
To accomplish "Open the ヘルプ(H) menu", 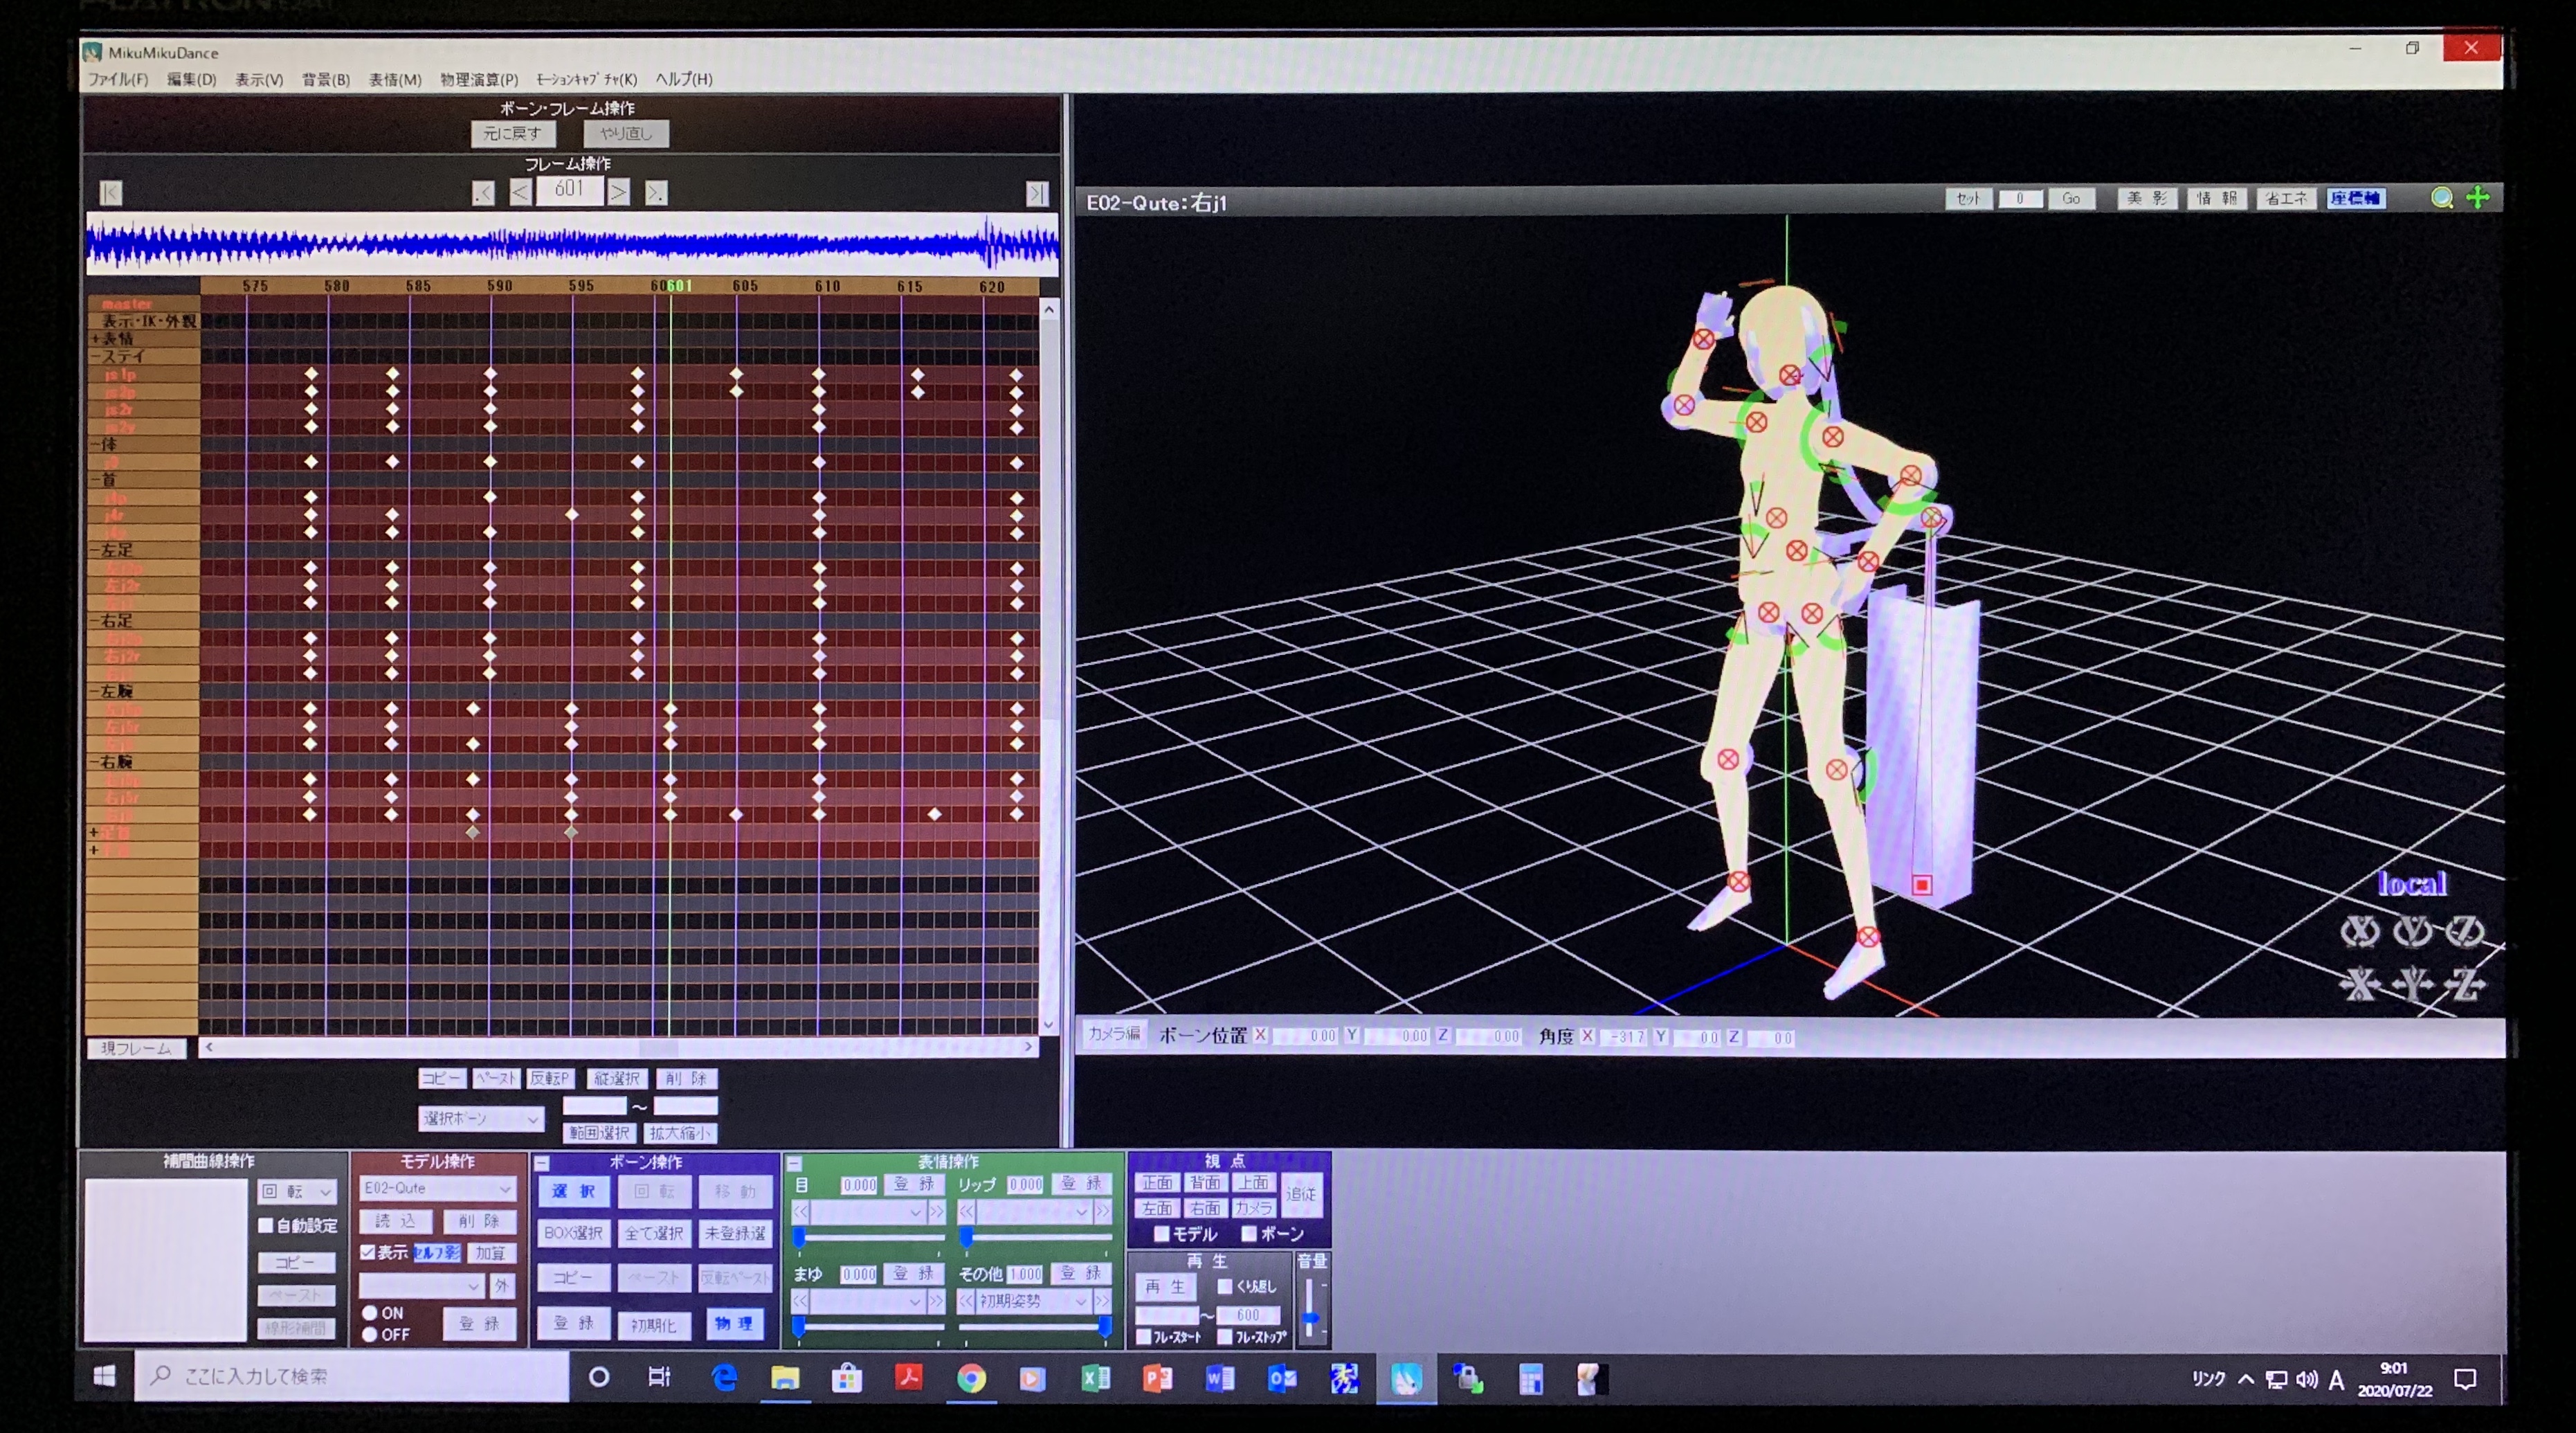I will click(x=684, y=79).
